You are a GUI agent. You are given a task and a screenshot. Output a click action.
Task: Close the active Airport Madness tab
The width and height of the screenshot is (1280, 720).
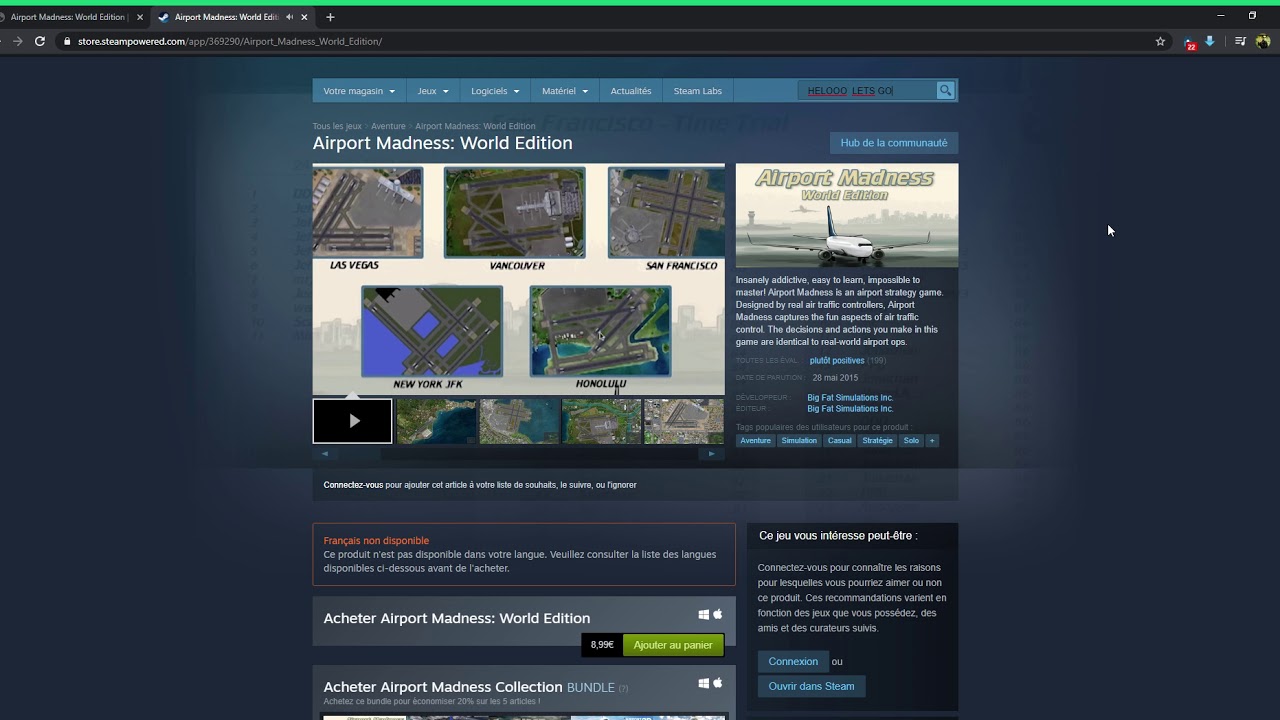point(304,17)
